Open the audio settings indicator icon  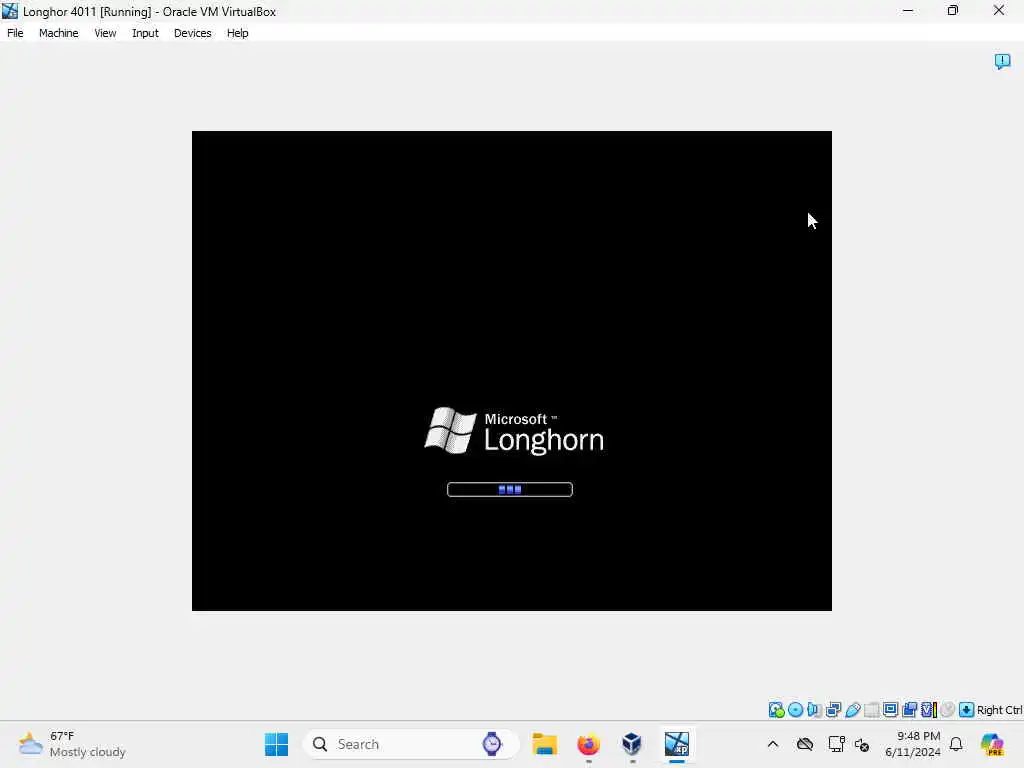(814, 710)
